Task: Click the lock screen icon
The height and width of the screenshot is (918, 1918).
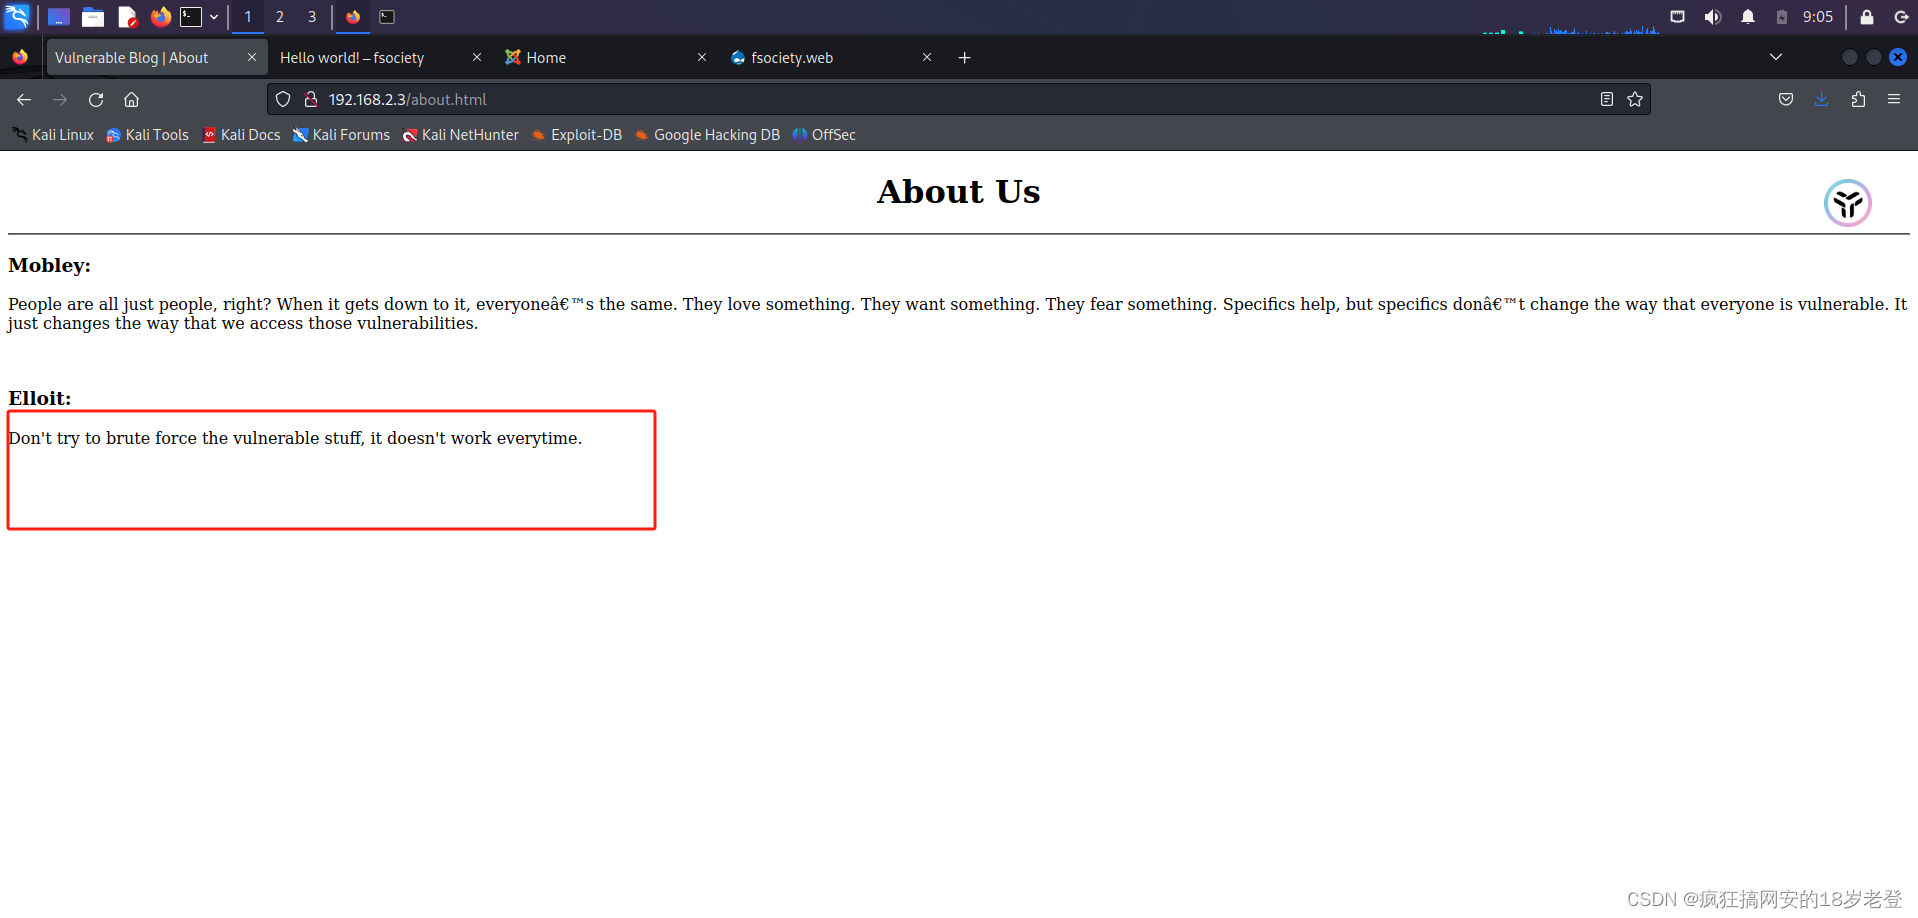Action: pyautogui.click(x=1867, y=17)
